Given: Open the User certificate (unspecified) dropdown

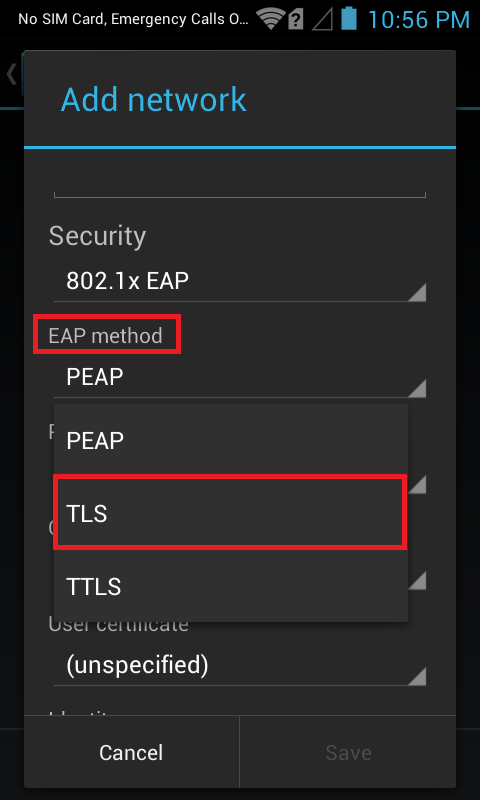Looking at the screenshot, I should click(x=240, y=665).
